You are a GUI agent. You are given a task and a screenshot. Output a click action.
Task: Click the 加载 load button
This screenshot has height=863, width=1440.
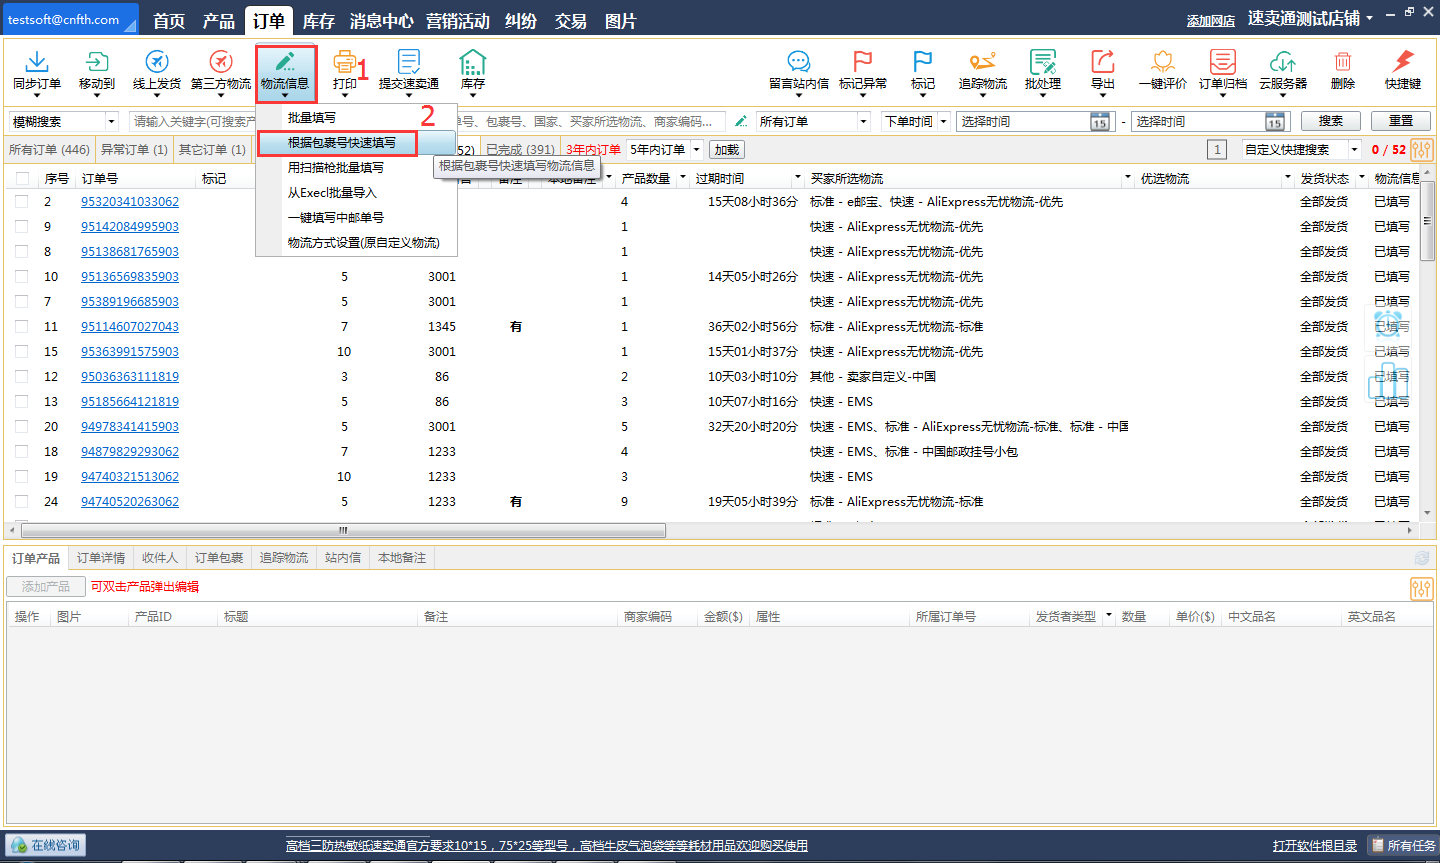coord(727,150)
